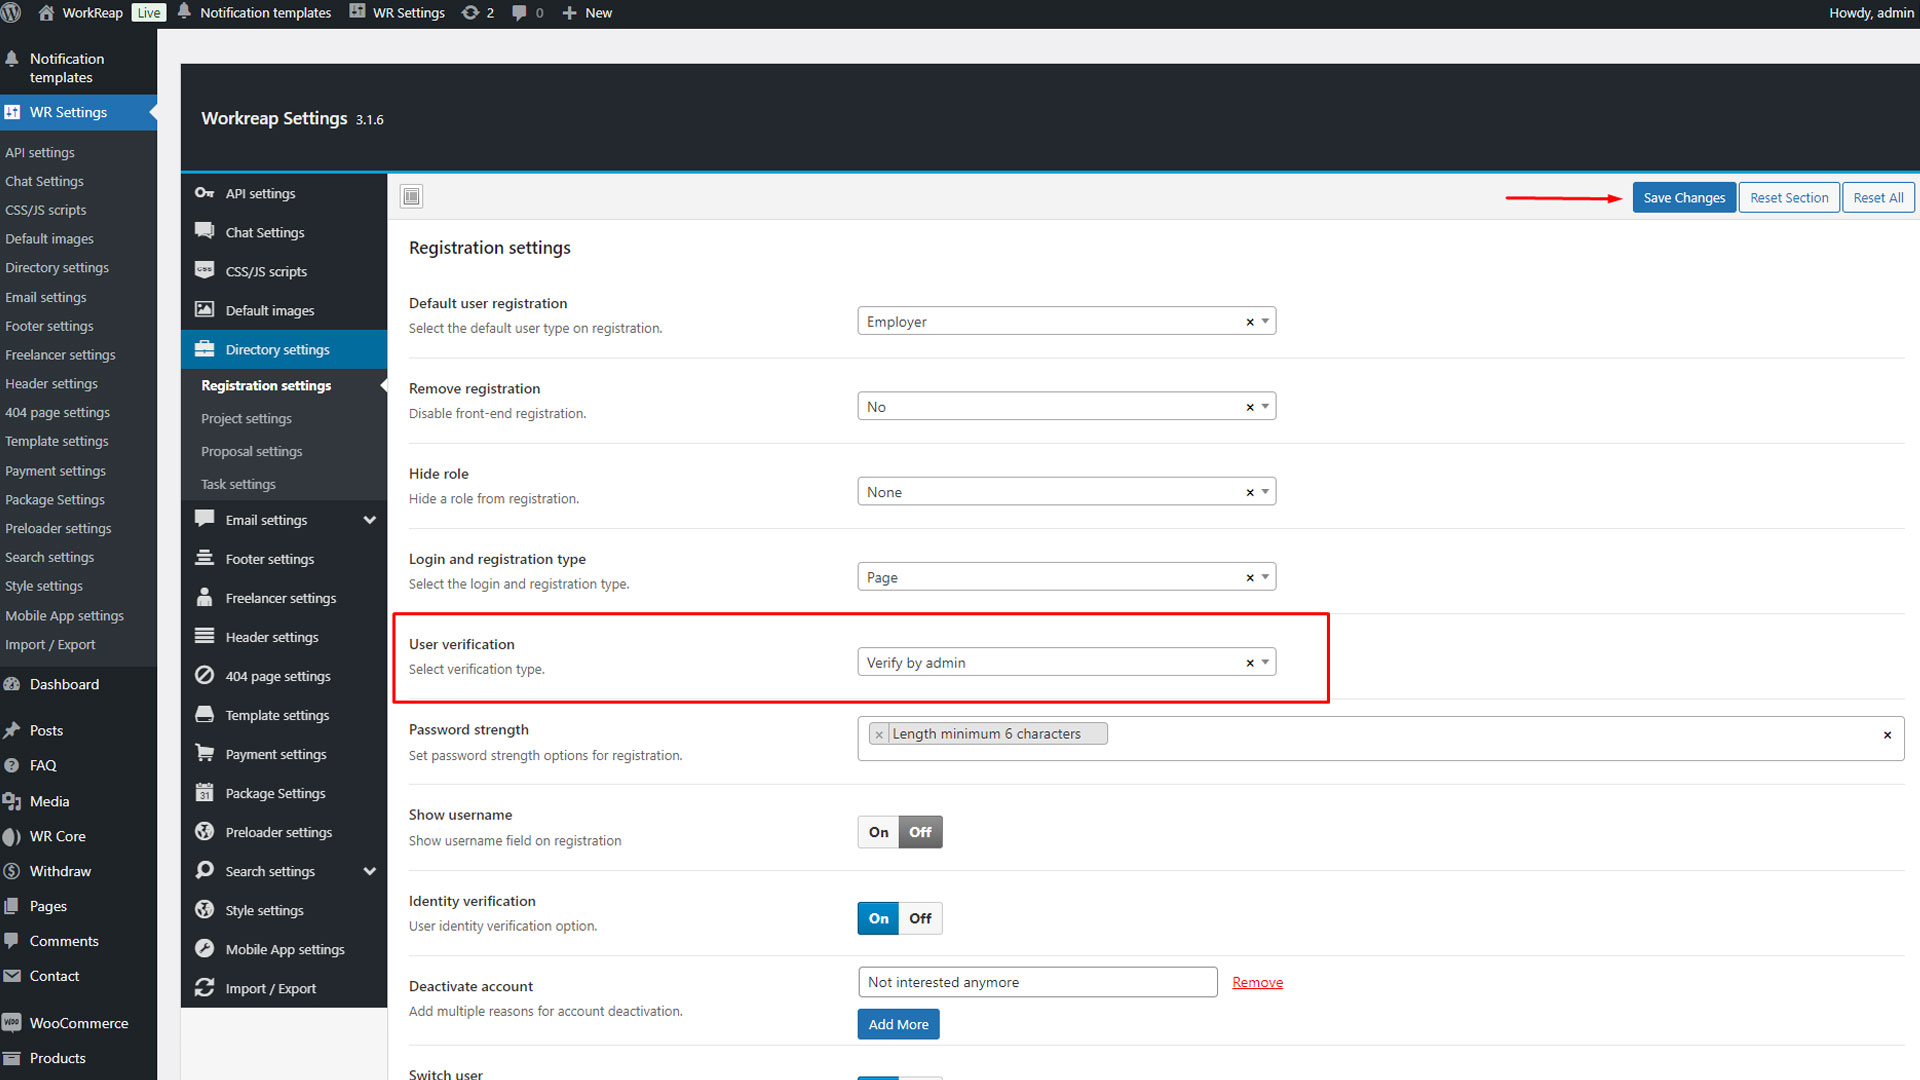The width and height of the screenshot is (1920, 1080).
Task: Click the Package Settings calendar icon
Action: 204,792
